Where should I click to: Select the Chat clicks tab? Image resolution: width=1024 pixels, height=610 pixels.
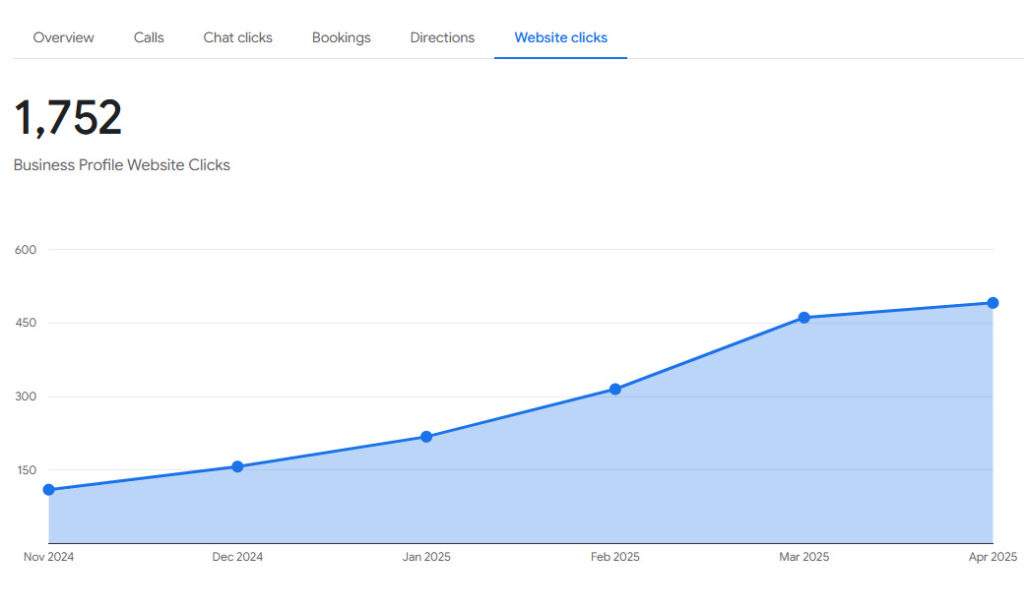[238, 38]
